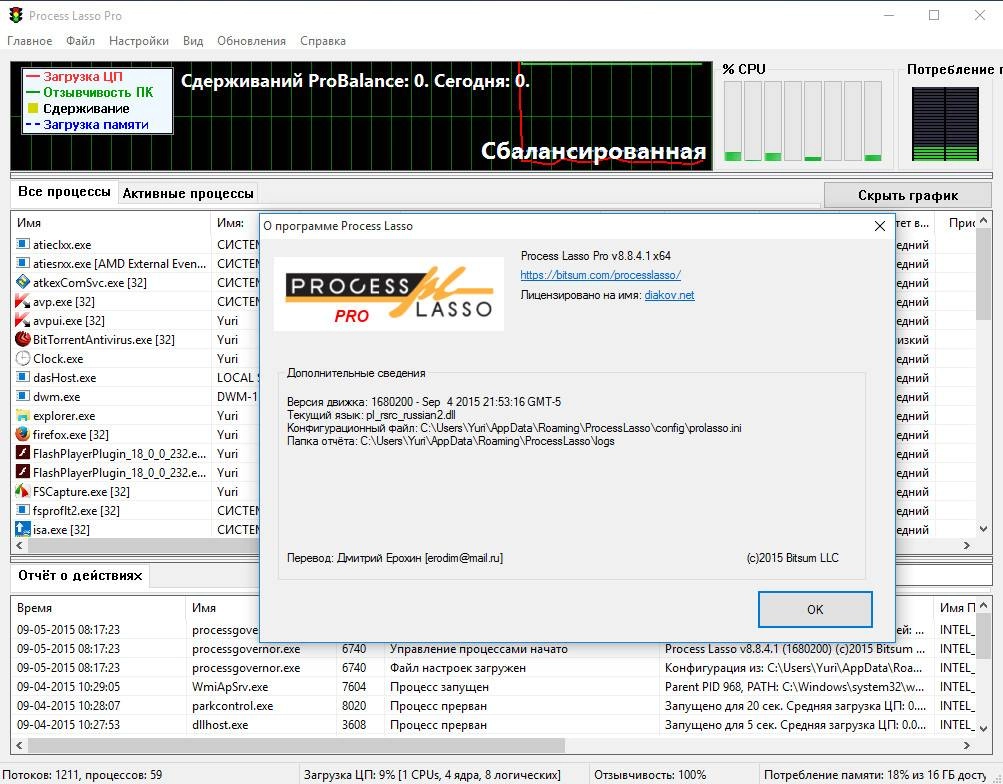
Task: Open the Справка menu
Action: [323, 41]
